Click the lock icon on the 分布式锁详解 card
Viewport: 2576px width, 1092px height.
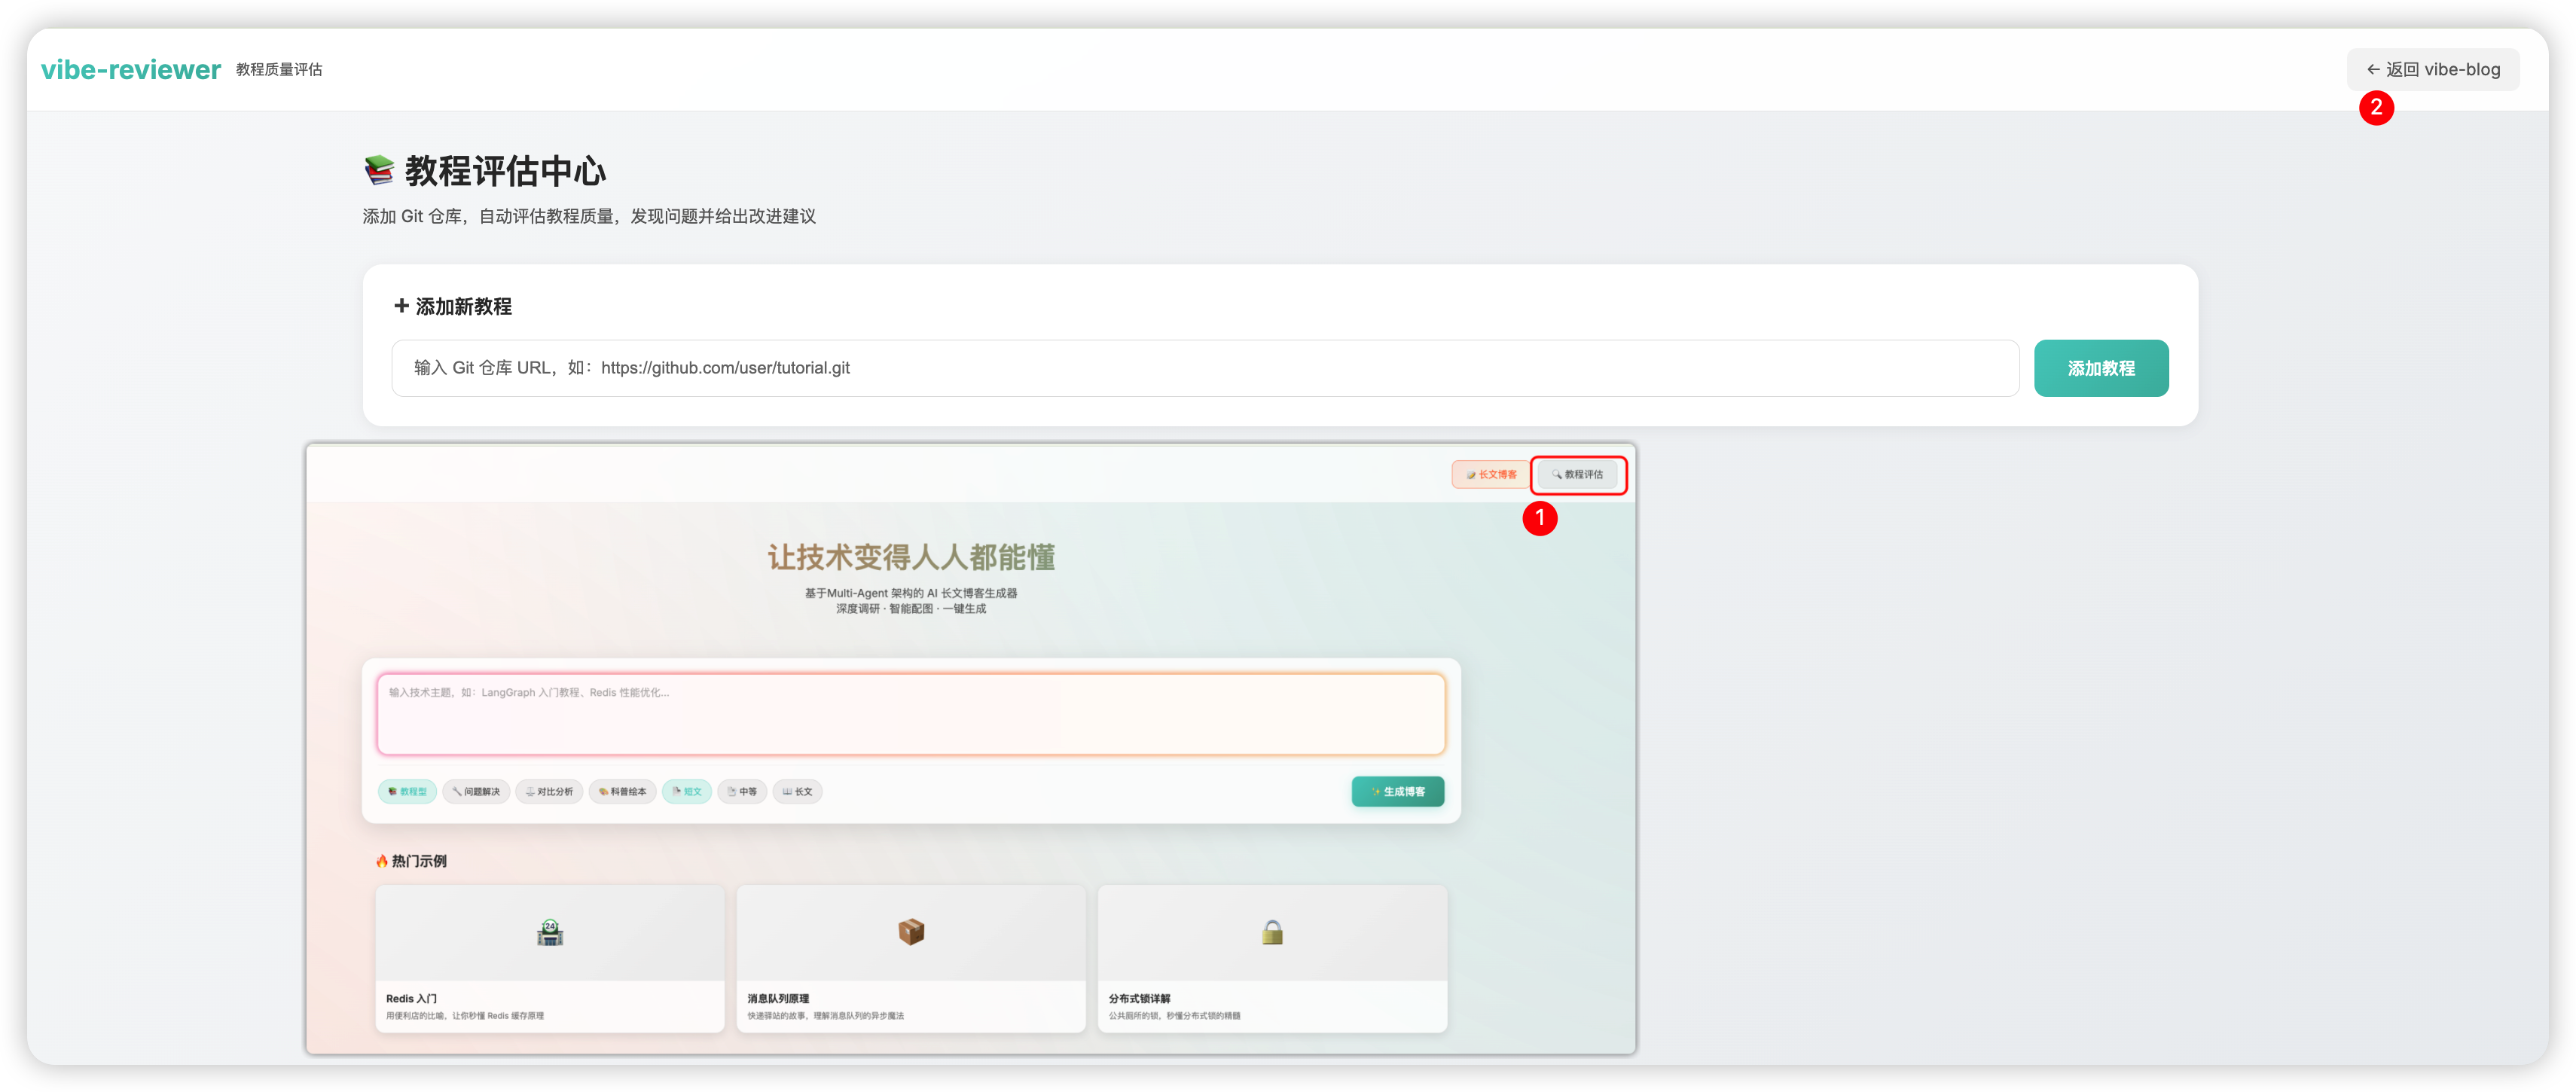1272,932
